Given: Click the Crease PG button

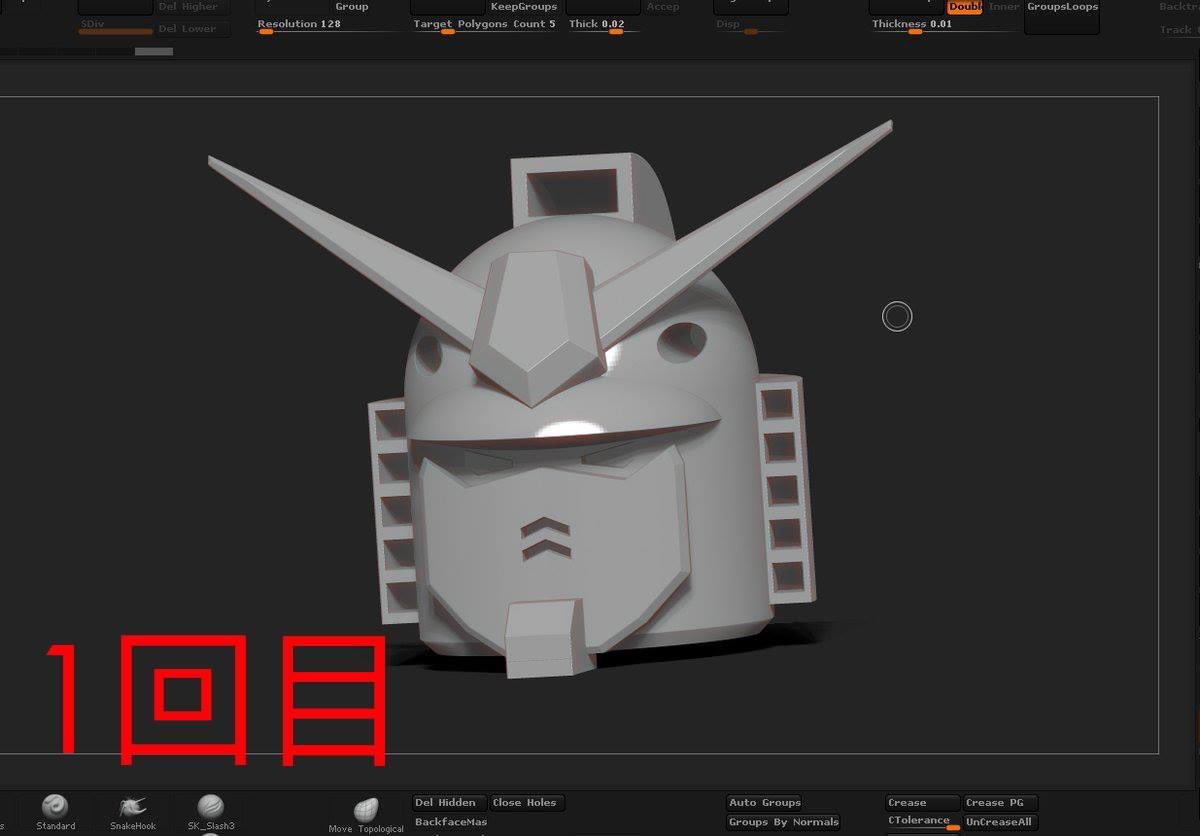Looking at the screenshot, I should [x=1000, y=803].
